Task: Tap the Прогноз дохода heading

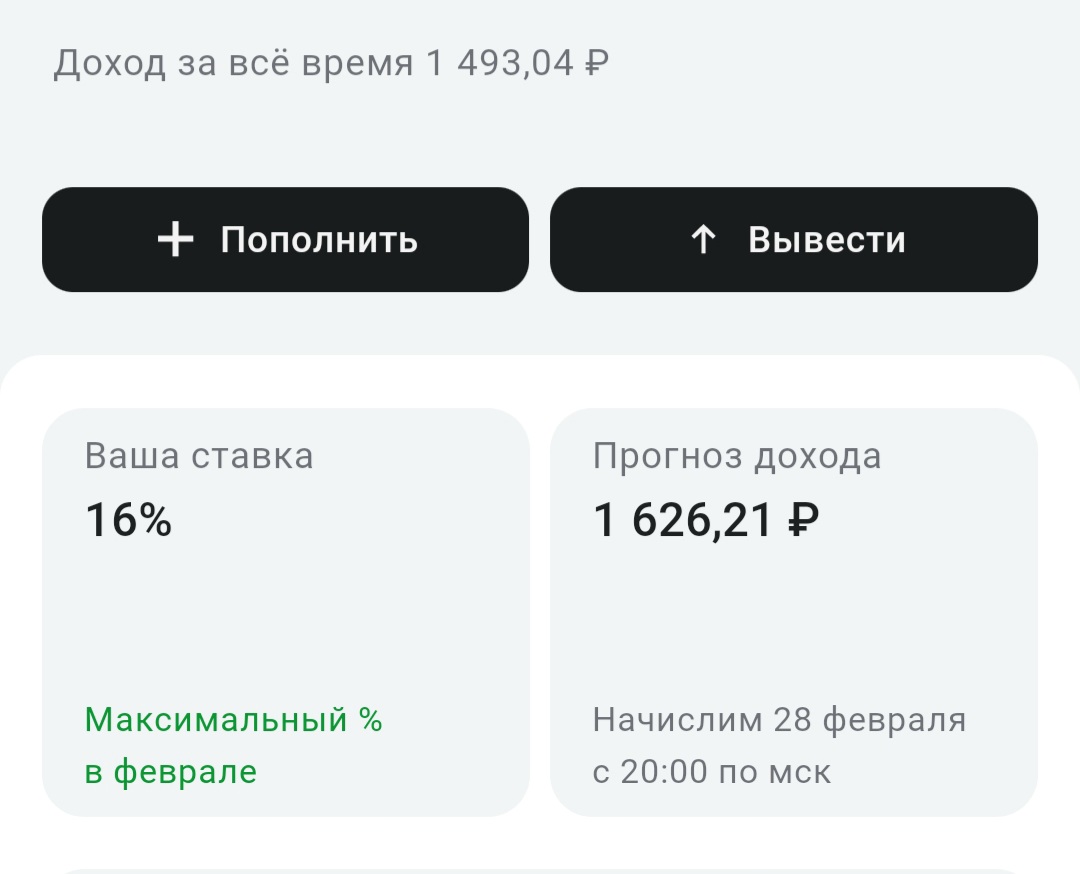Action: point(737,456)
